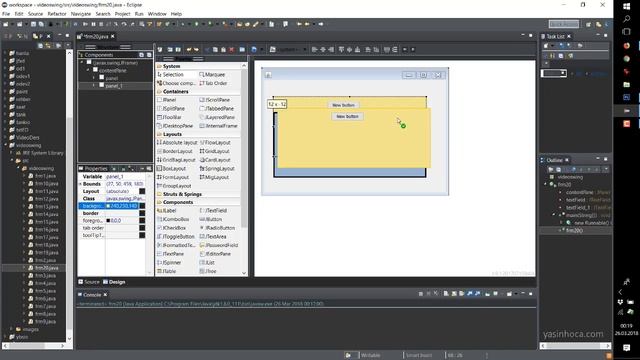Choose the JCheckBox component
This screenshot has width=640, height=360.
pos(172,228)
